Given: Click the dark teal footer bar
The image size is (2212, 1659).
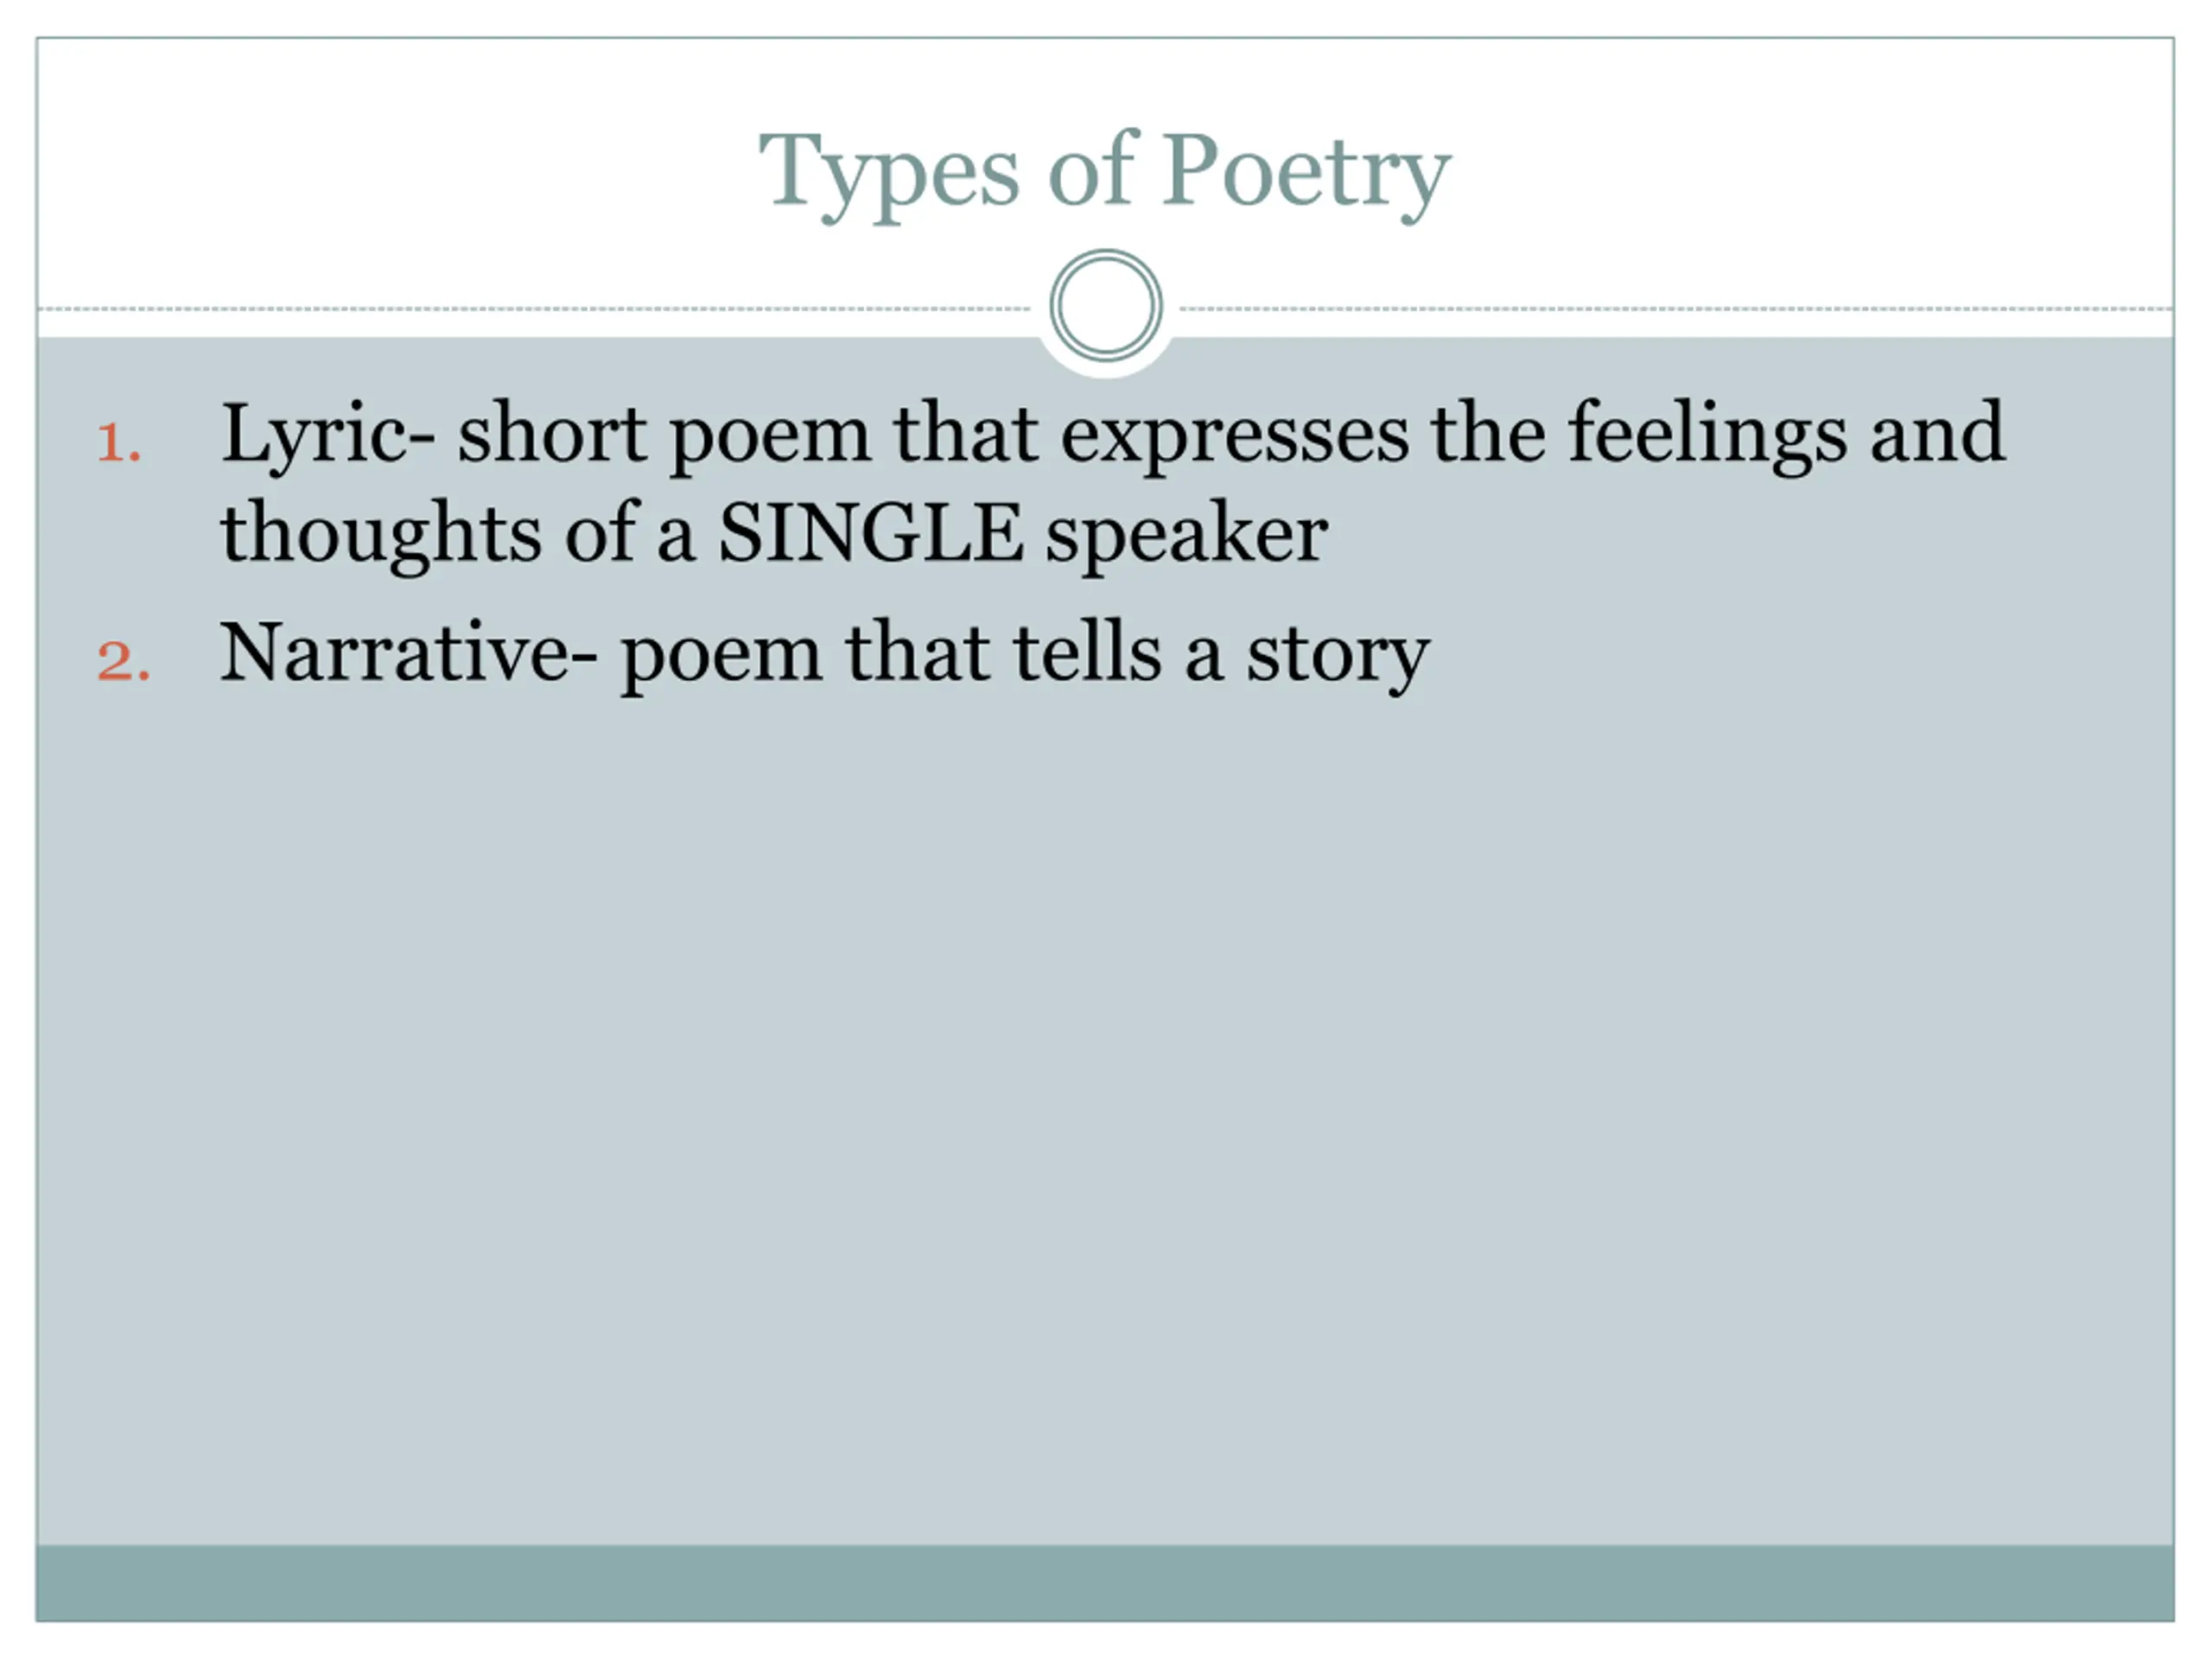Looking at the screenshot, I should point(1105,1582).
